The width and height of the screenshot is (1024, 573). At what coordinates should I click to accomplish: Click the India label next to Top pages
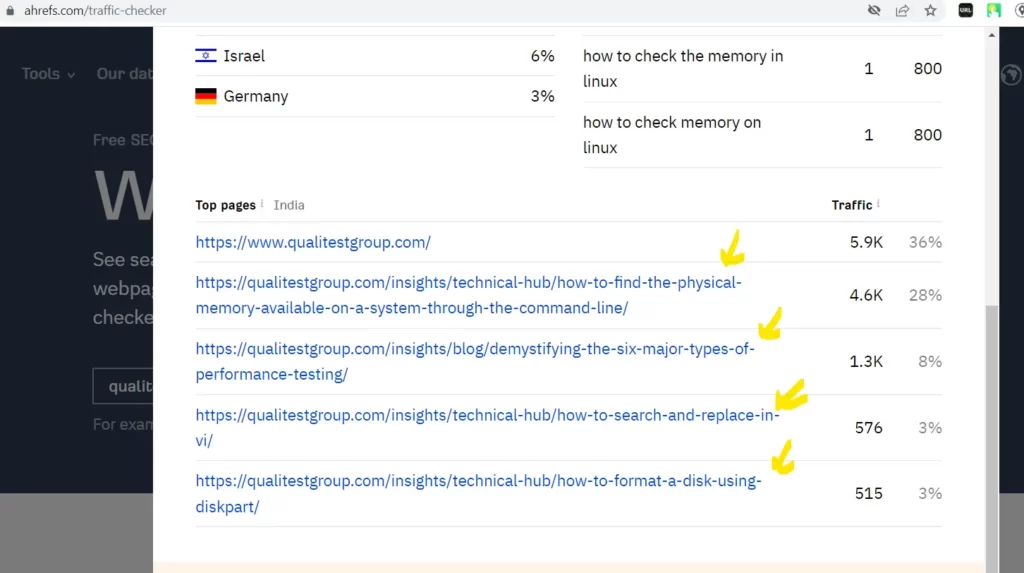click(x=289, y=205)
